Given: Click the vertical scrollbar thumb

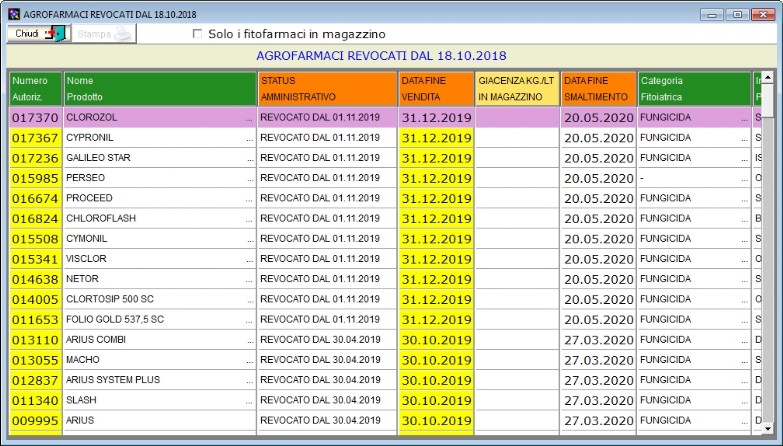Looking at the screenshot, I should point(768,100).
